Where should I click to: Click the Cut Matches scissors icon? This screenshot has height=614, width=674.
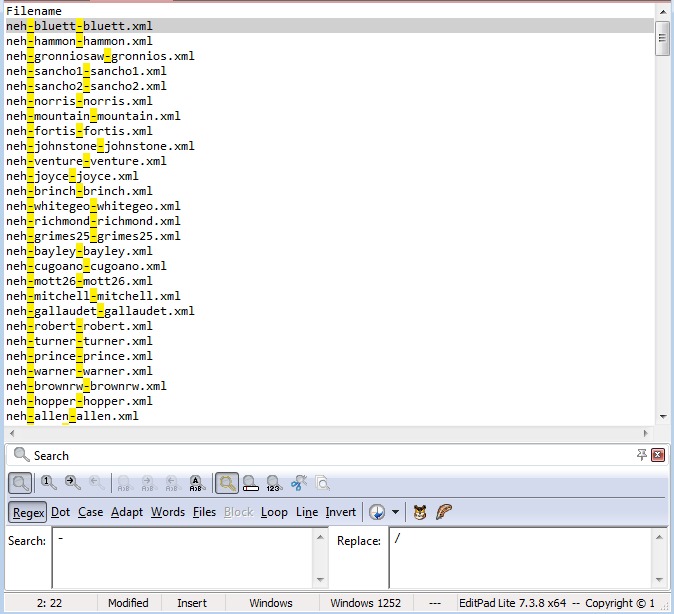tap(299, 483)
